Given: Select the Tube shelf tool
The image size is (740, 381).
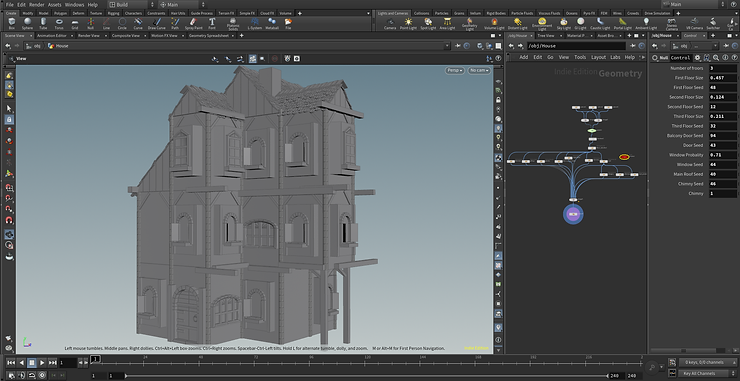Looking at the screenshot, I should (x=43, y=24).
